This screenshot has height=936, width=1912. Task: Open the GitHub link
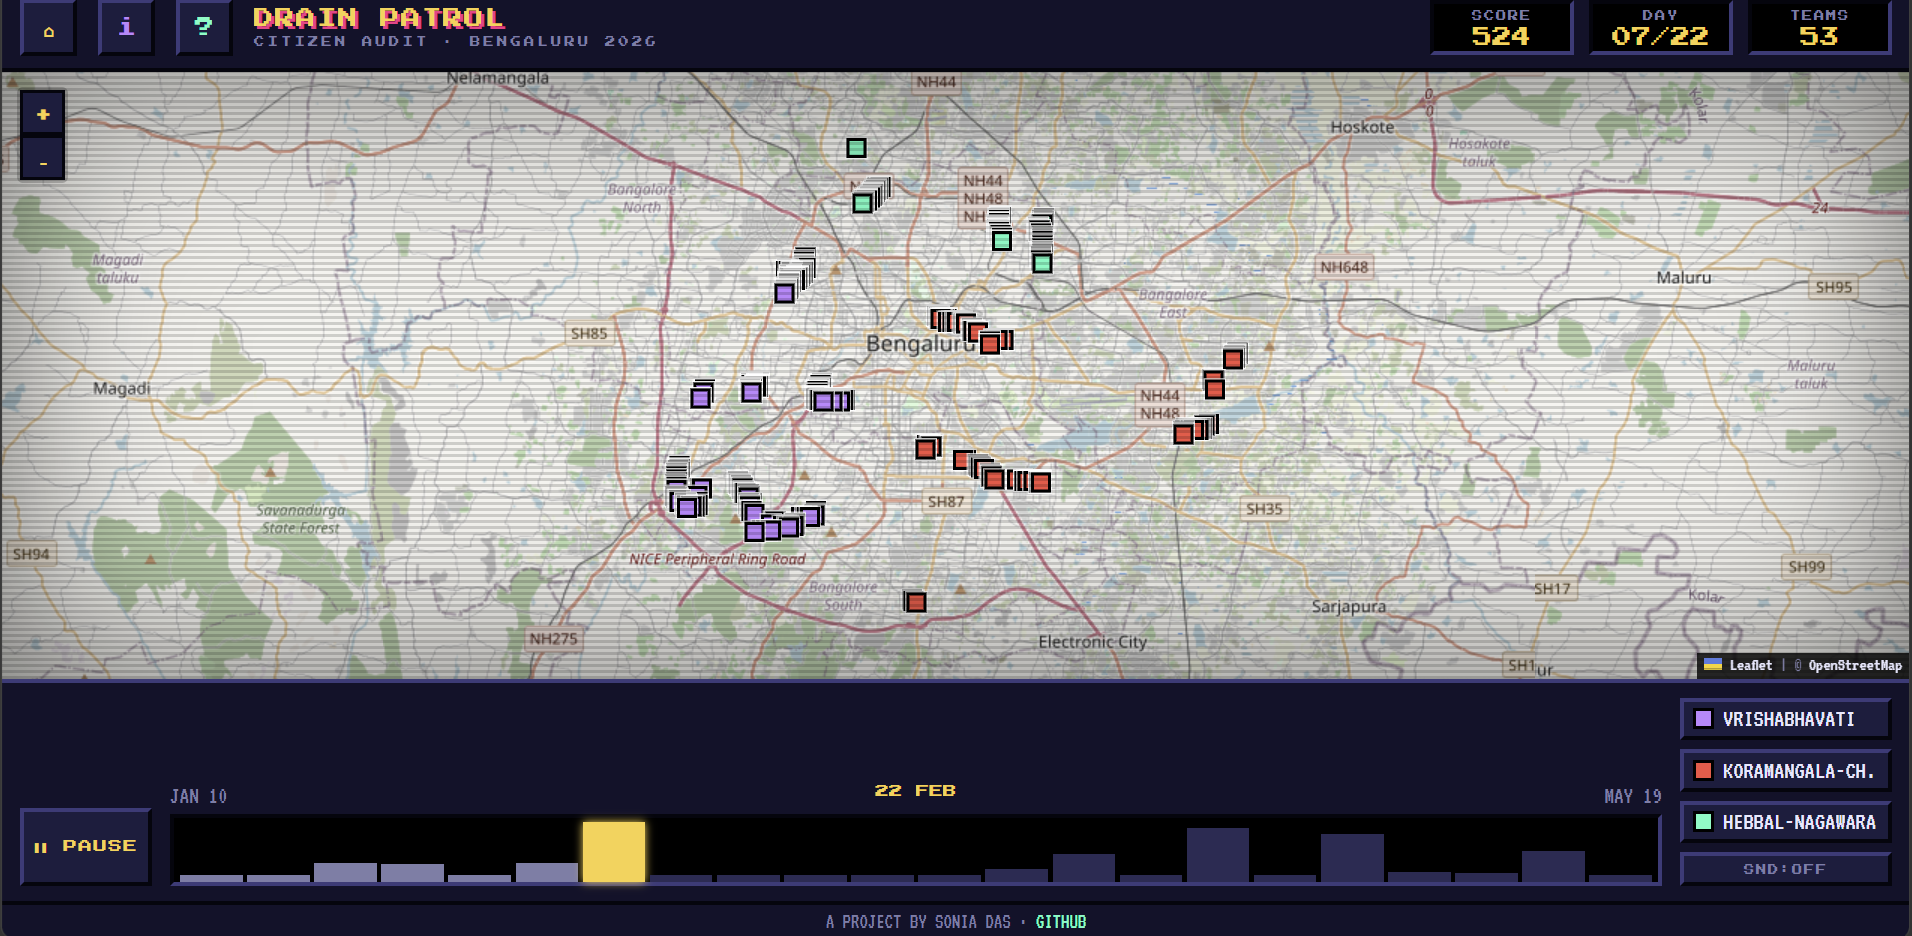pos(1061,922)
